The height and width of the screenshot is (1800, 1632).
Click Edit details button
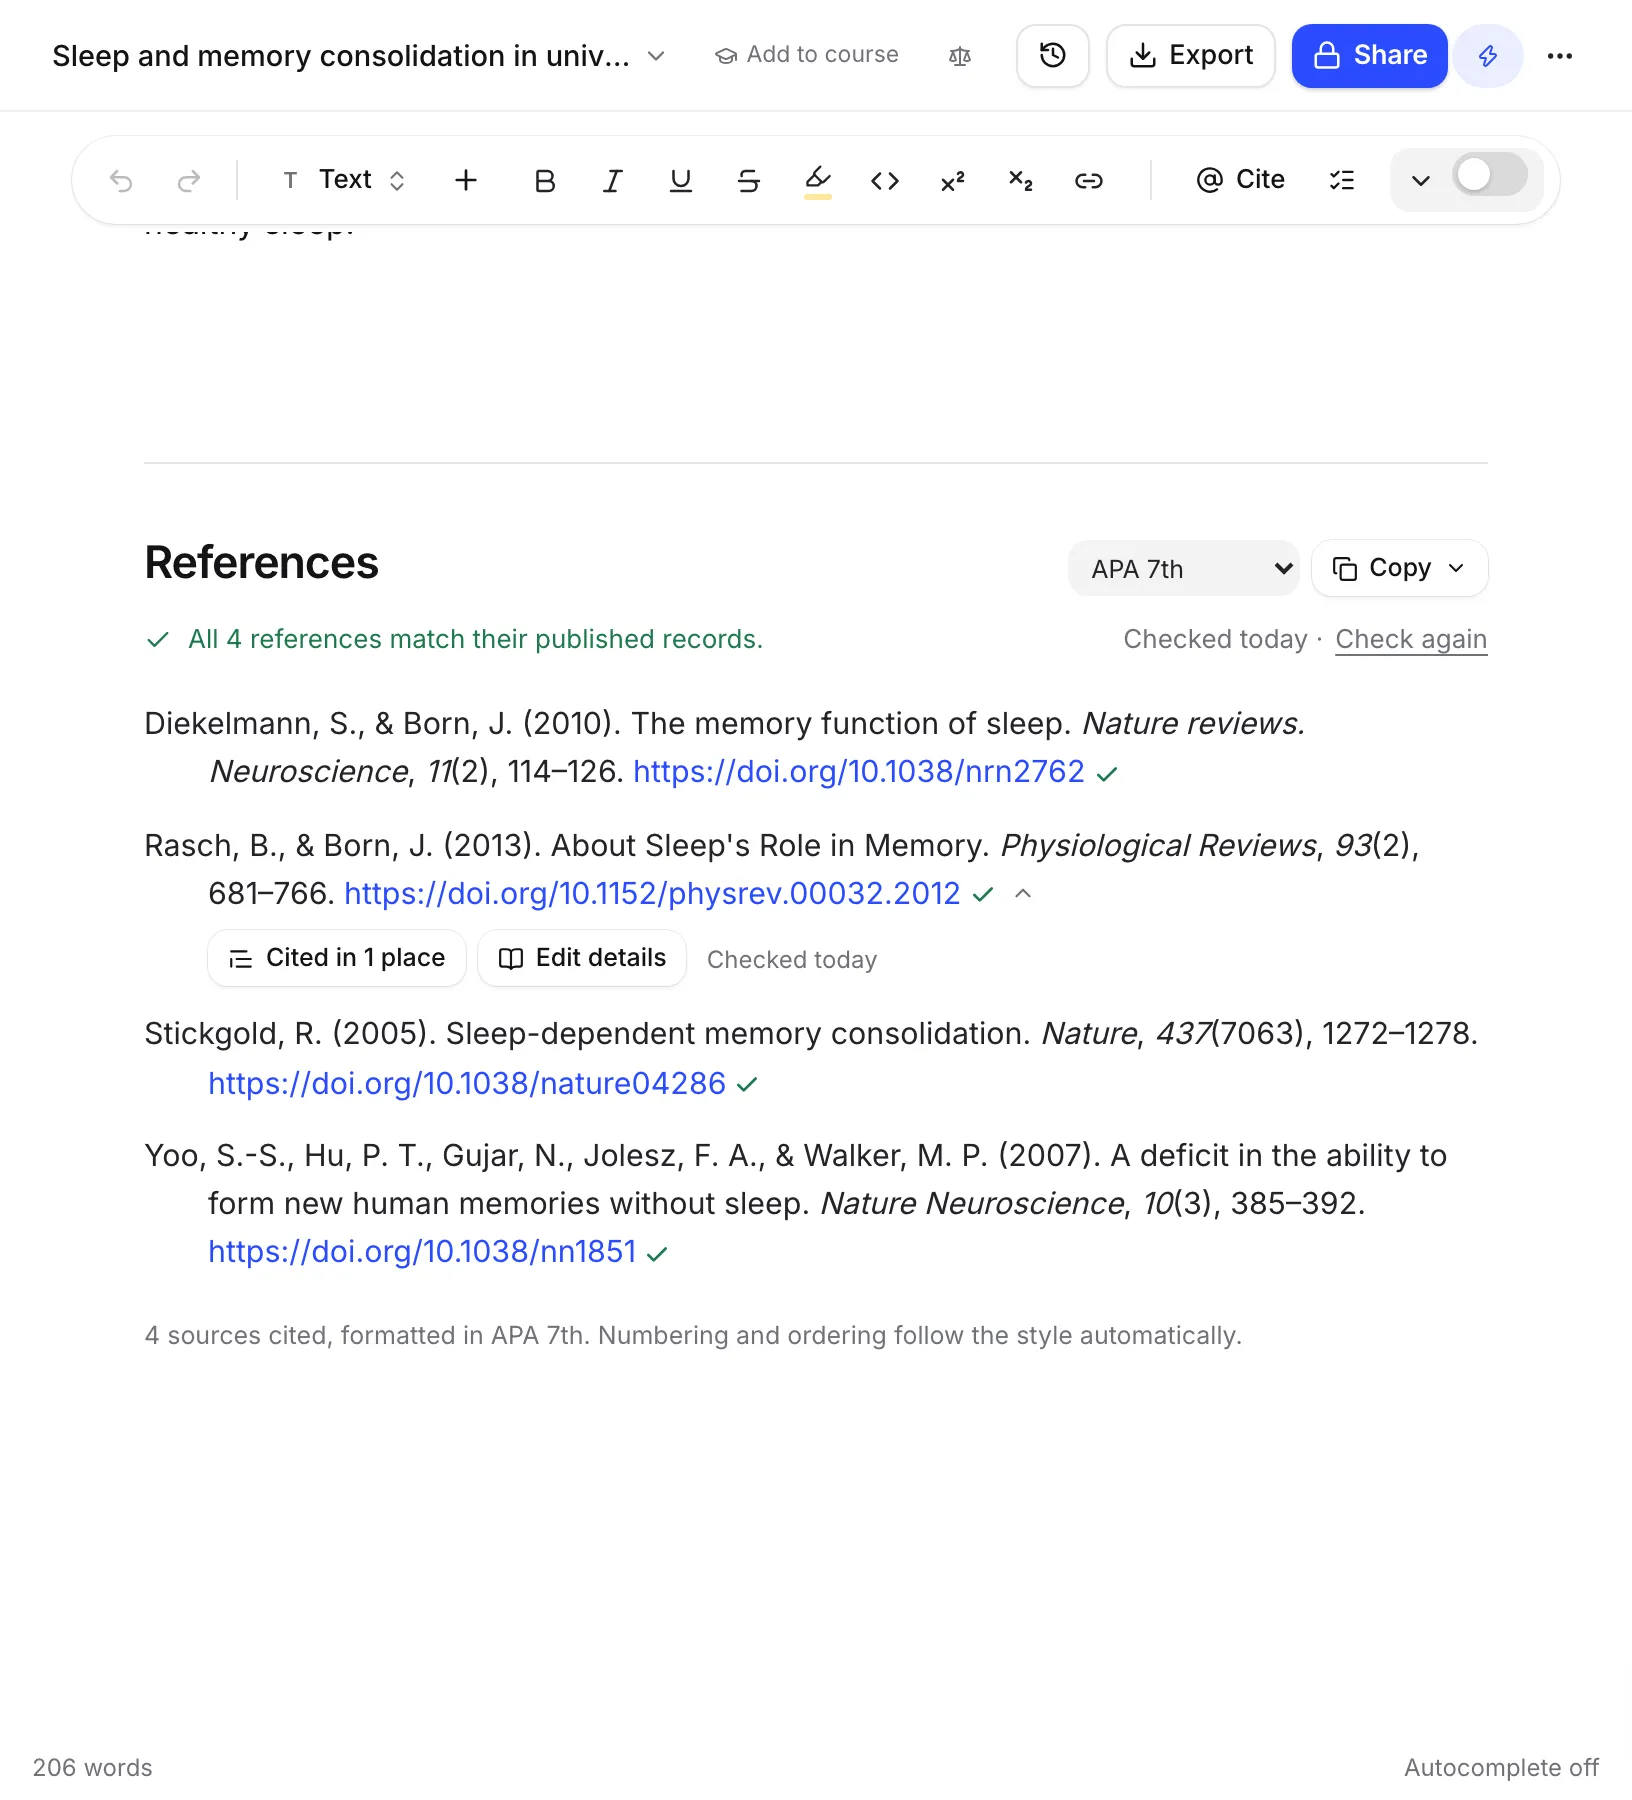coord(582,958)
